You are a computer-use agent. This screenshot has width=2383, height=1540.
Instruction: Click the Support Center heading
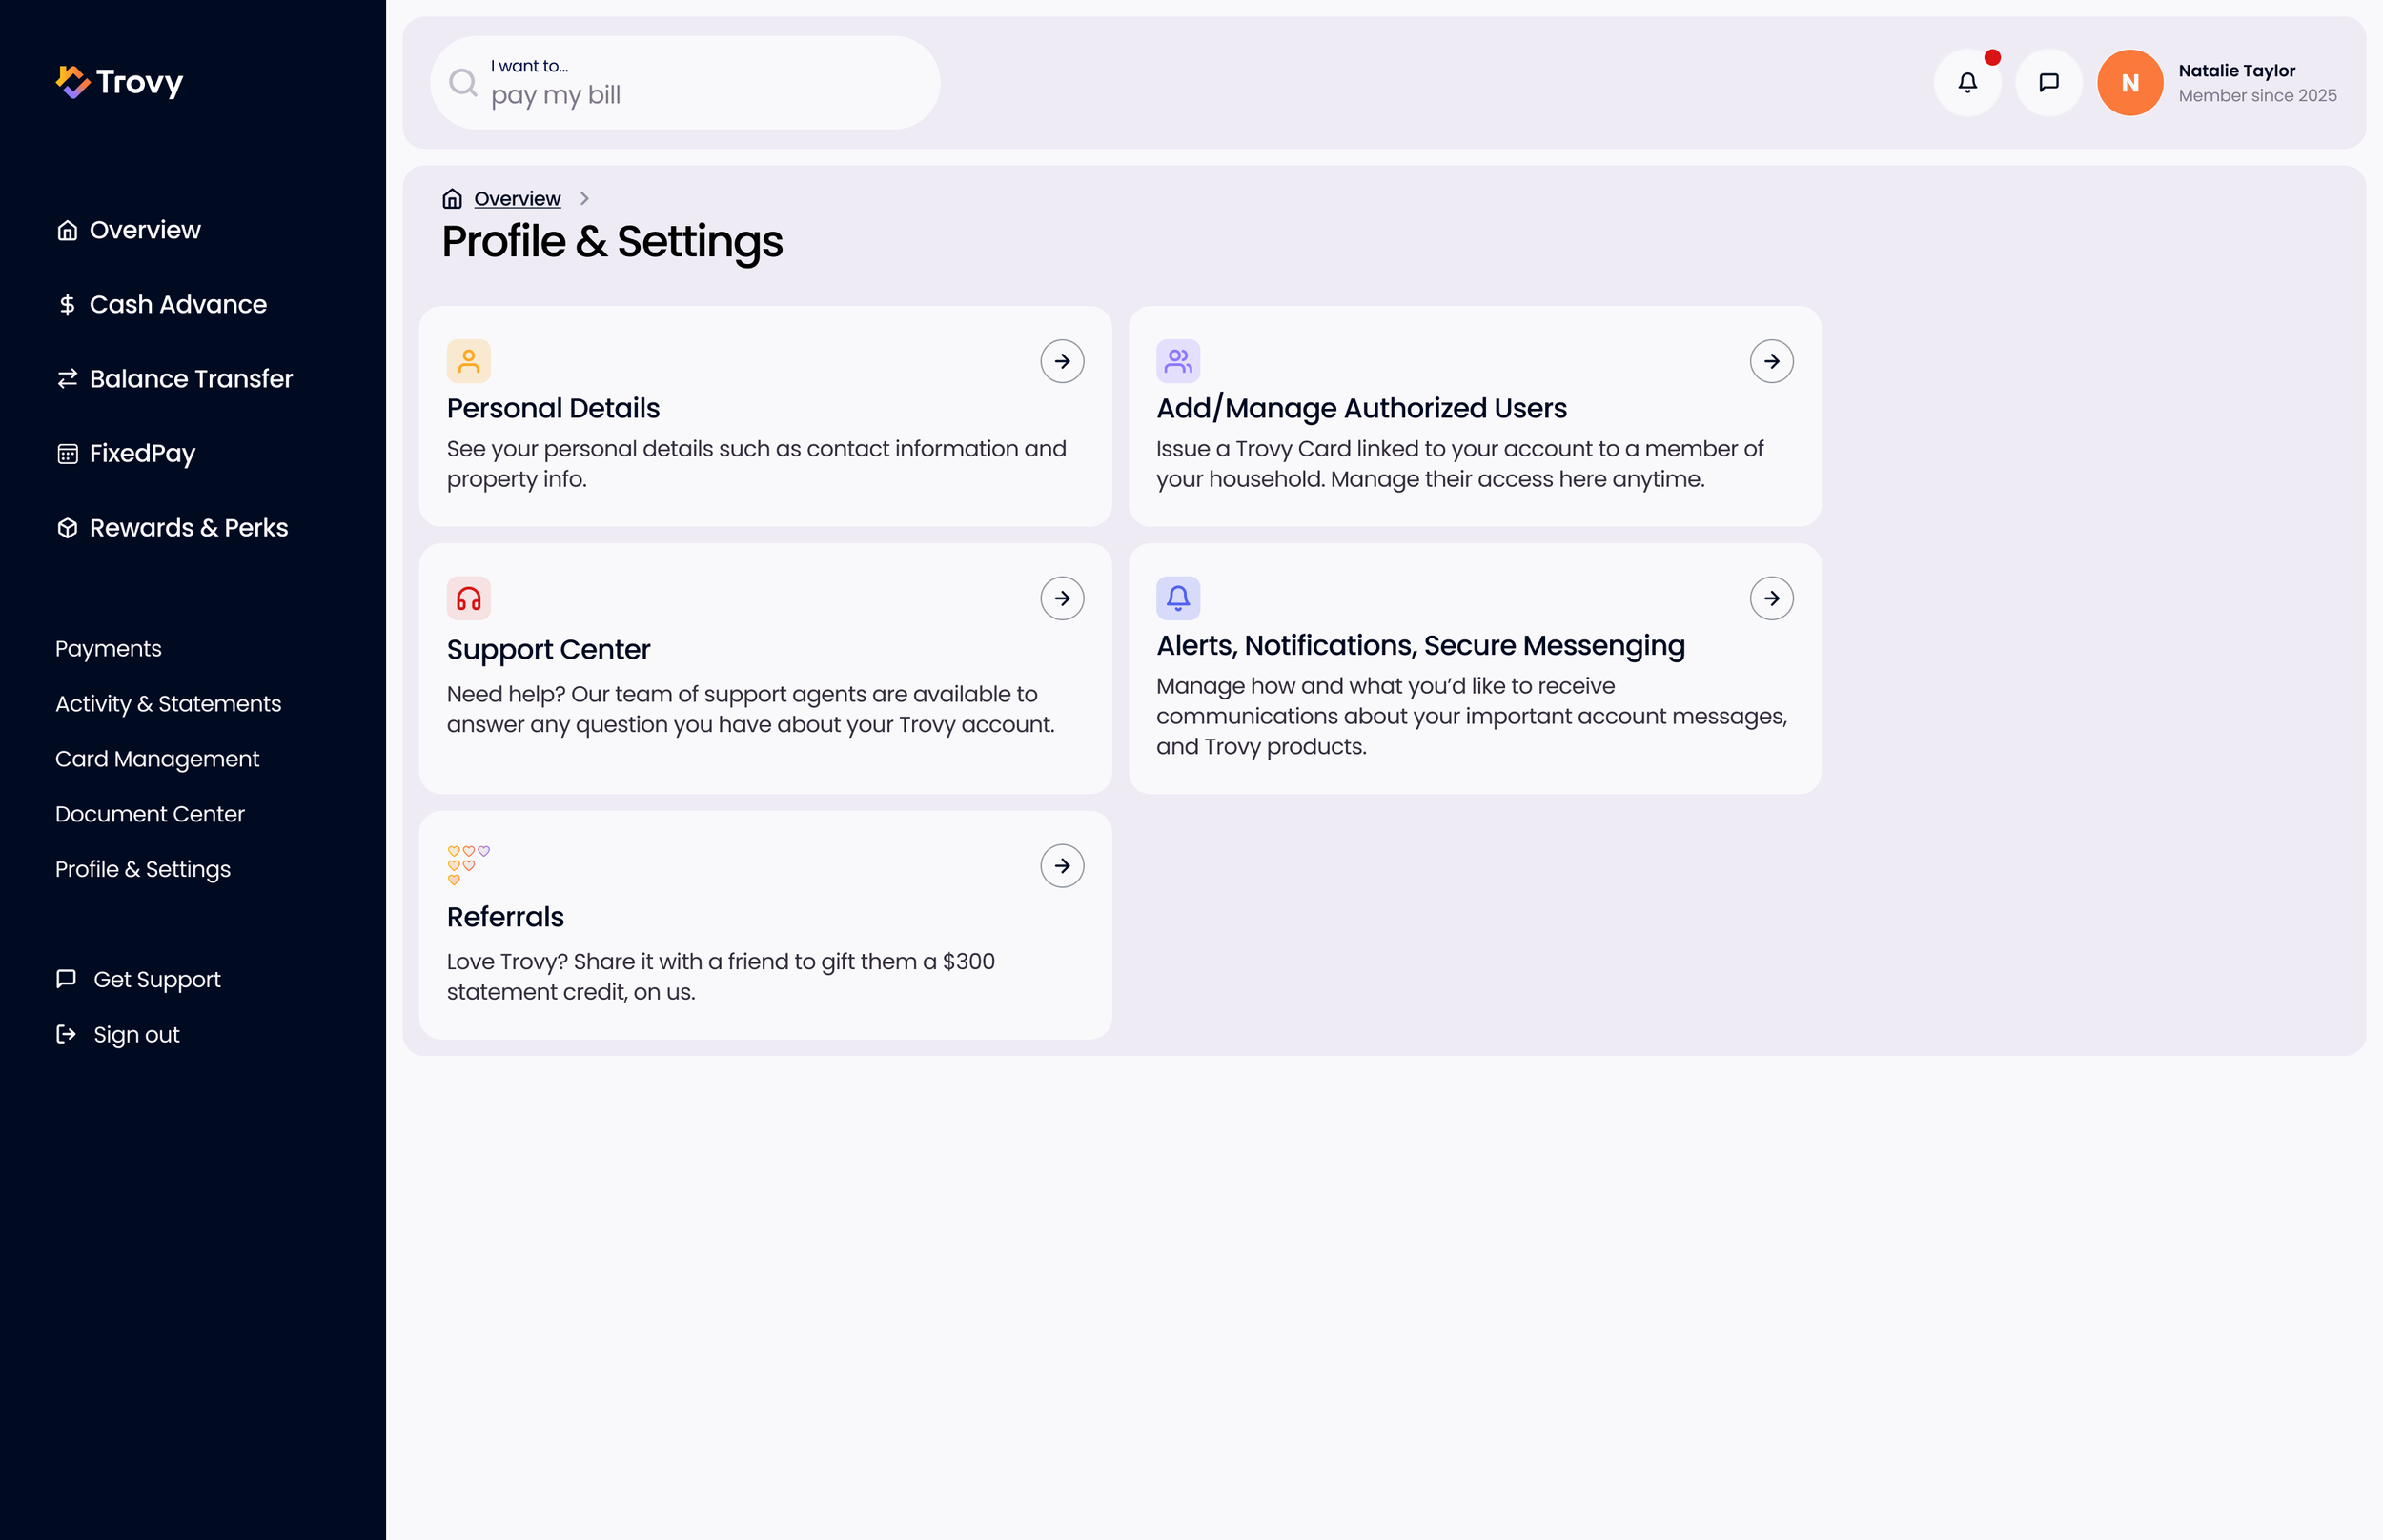pyautogui.click(x=548, y=650)
